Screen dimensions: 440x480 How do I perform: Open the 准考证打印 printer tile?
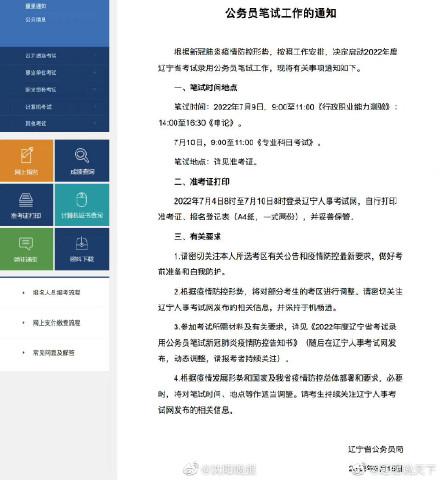click(26, 205)
